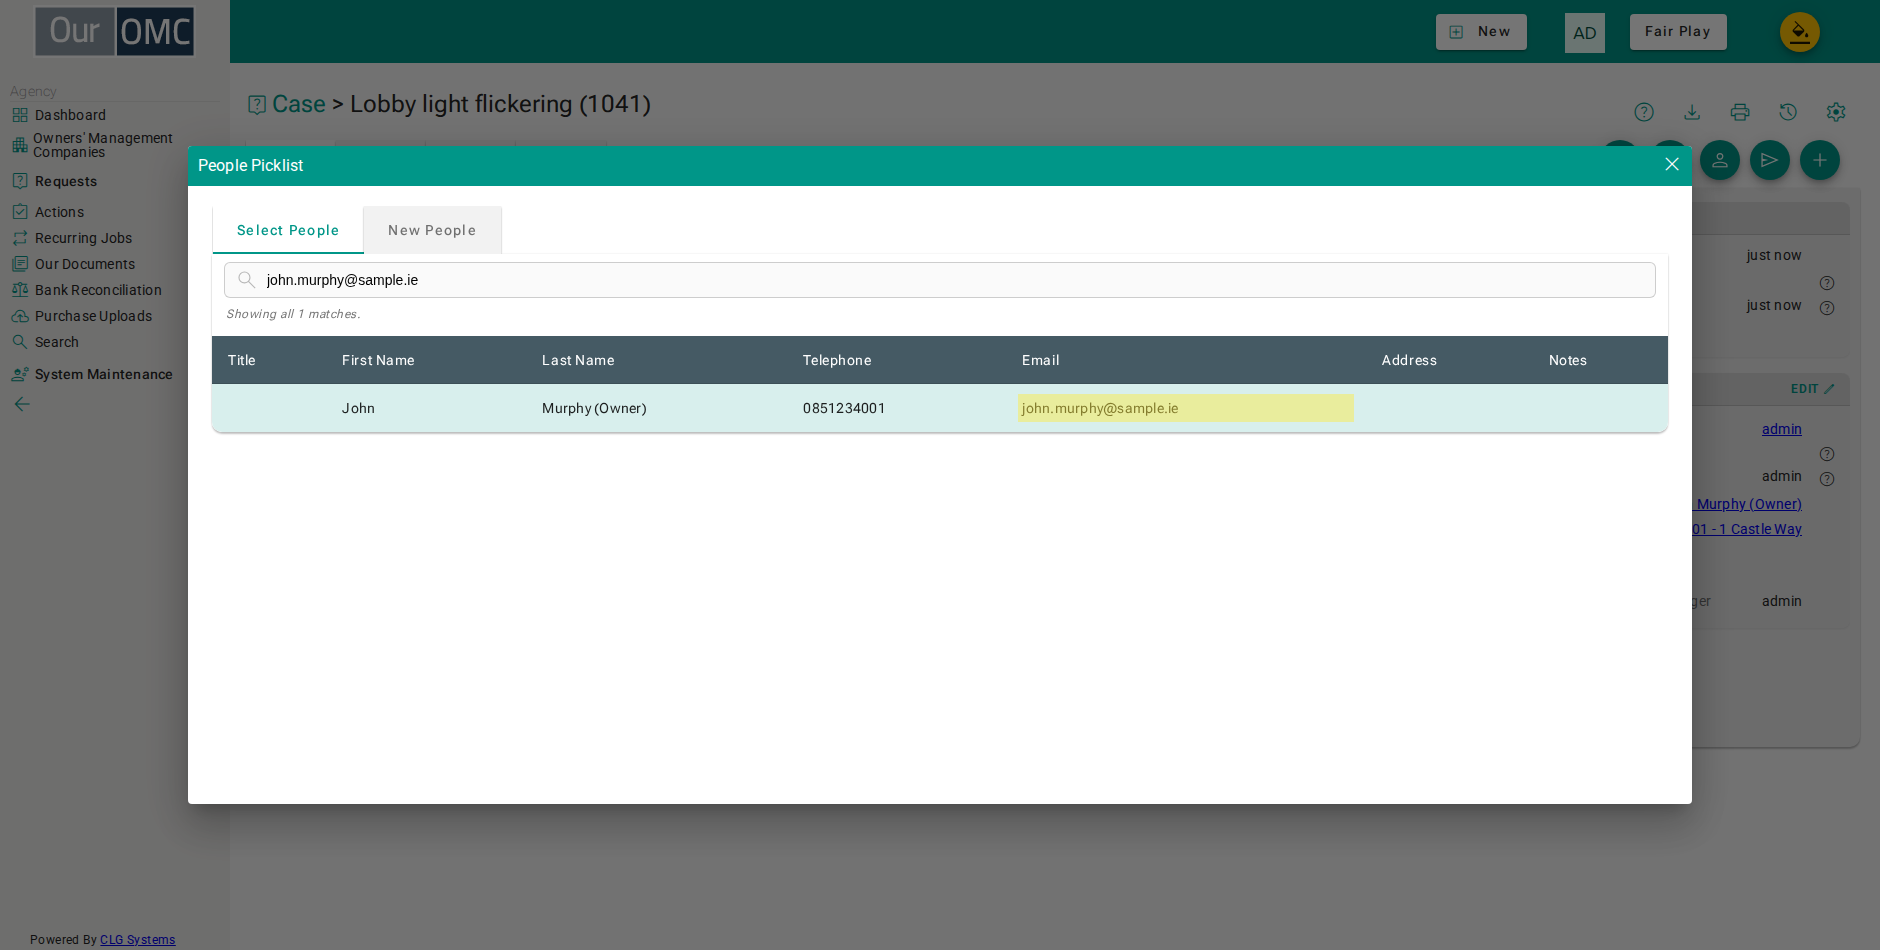This screenshot has width=1880, height=950.
Task: Click the print icon in case toolbar
Action: [x=1740, y=112]
